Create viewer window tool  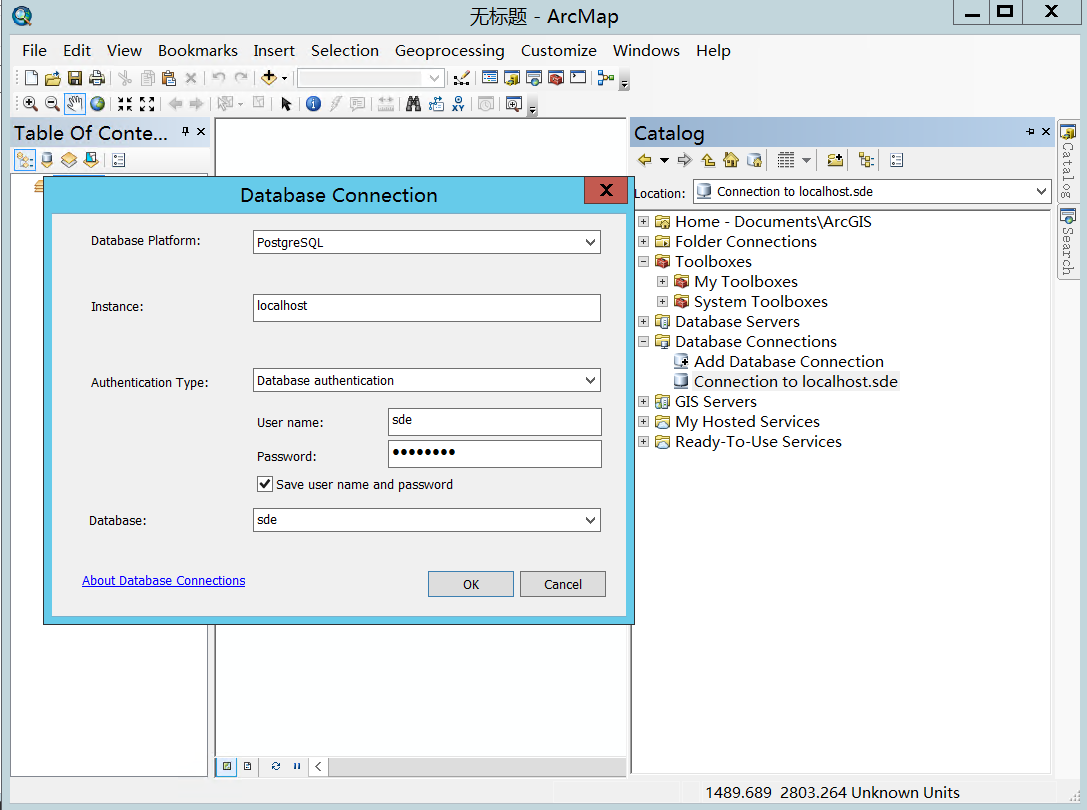coord(514,104)
